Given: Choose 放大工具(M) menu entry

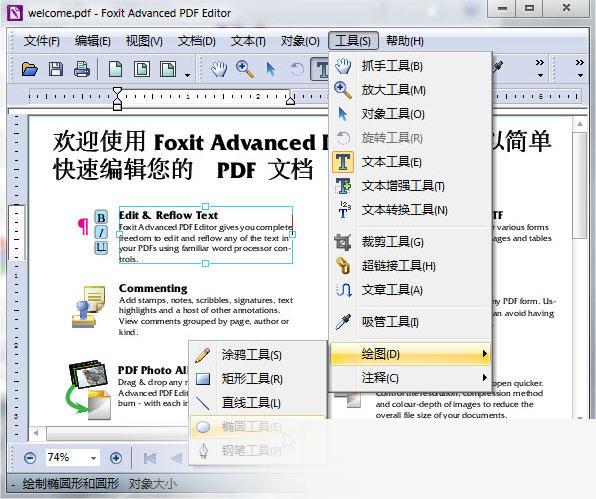Looking at the screenshot, I should click(x=411, y=90).
